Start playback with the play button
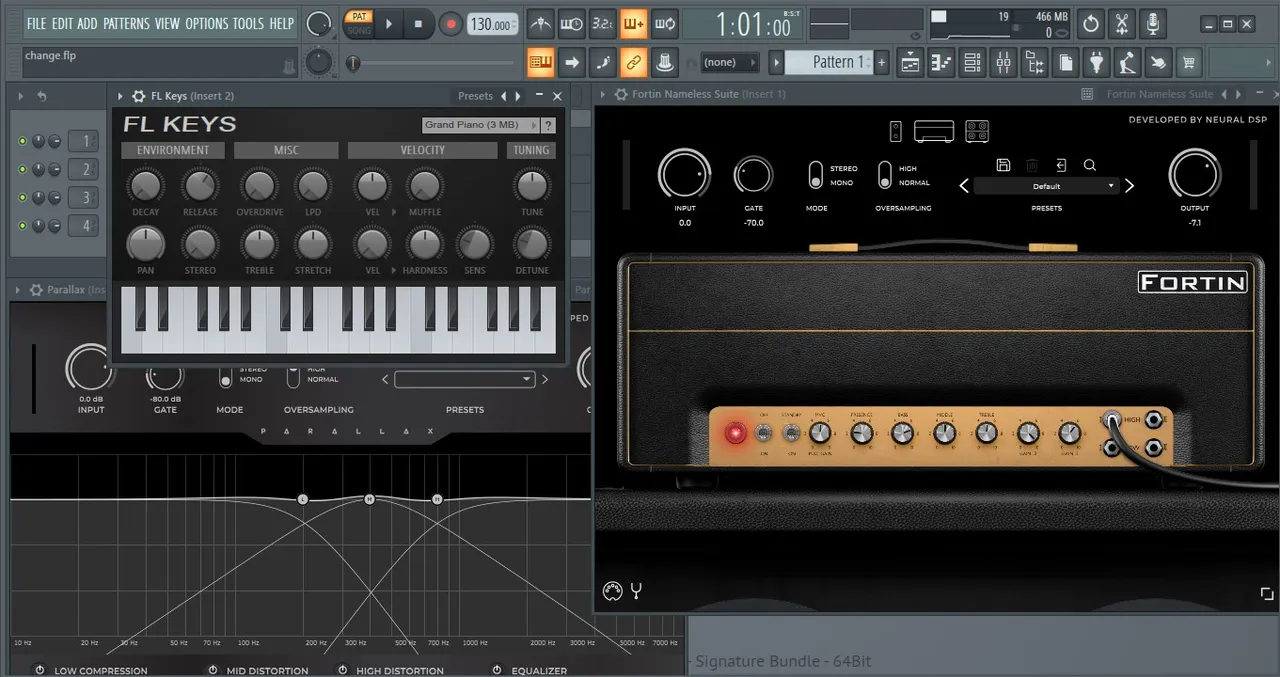Image resolution: width=1280 pixels, height=677 pixels. 389,23
